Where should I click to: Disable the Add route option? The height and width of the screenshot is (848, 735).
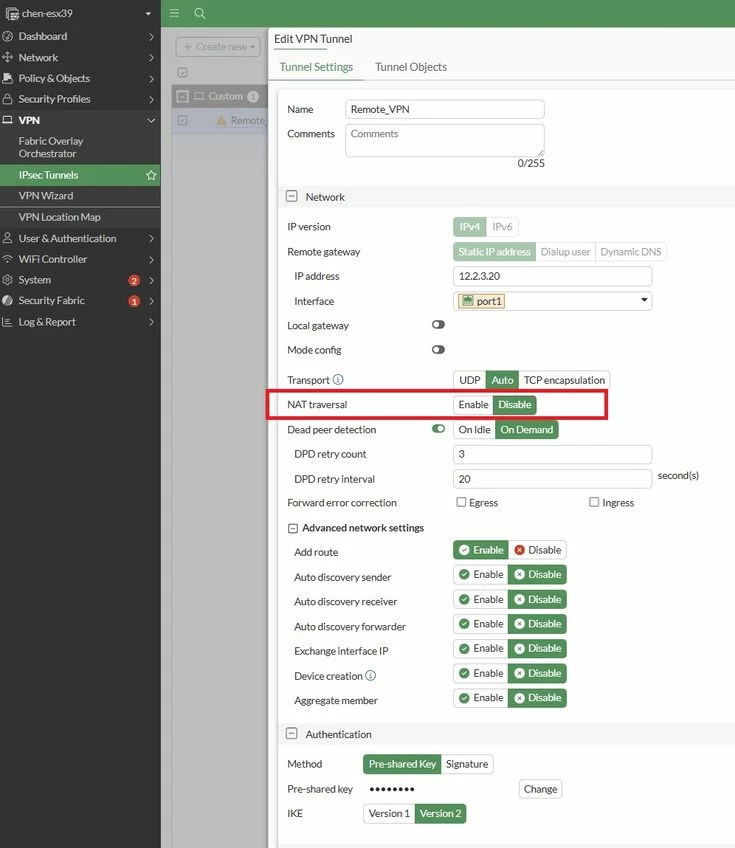point(537,550)
